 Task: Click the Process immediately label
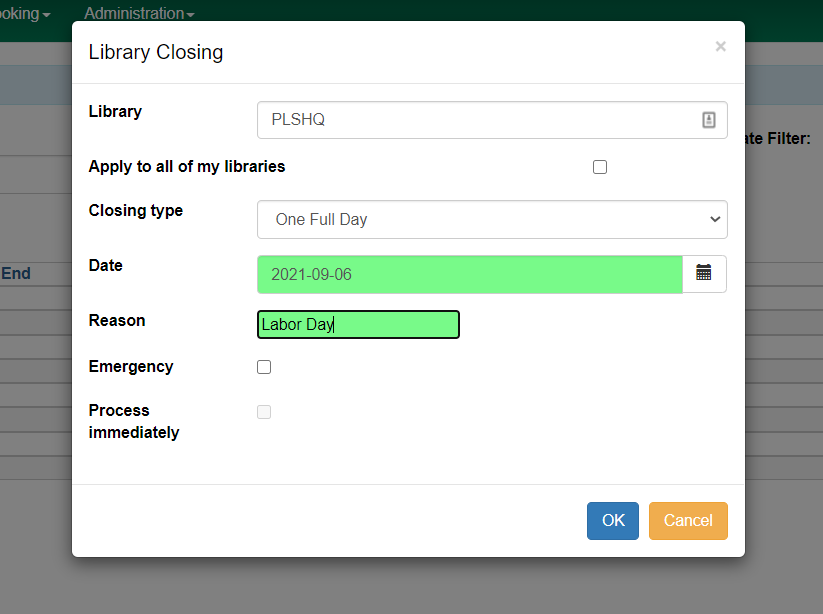(x=134, y=421)
